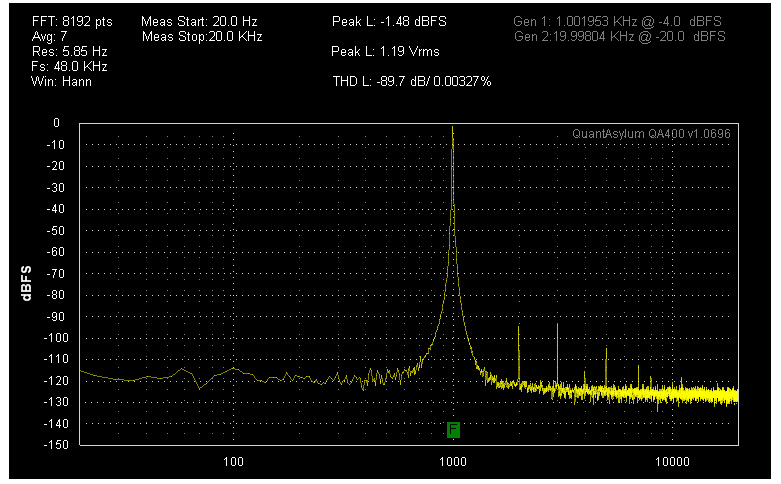The width and height of the screenshot is (781, 484).
Task: Click the 100 frequency axis label
Action: coord(233,462)
